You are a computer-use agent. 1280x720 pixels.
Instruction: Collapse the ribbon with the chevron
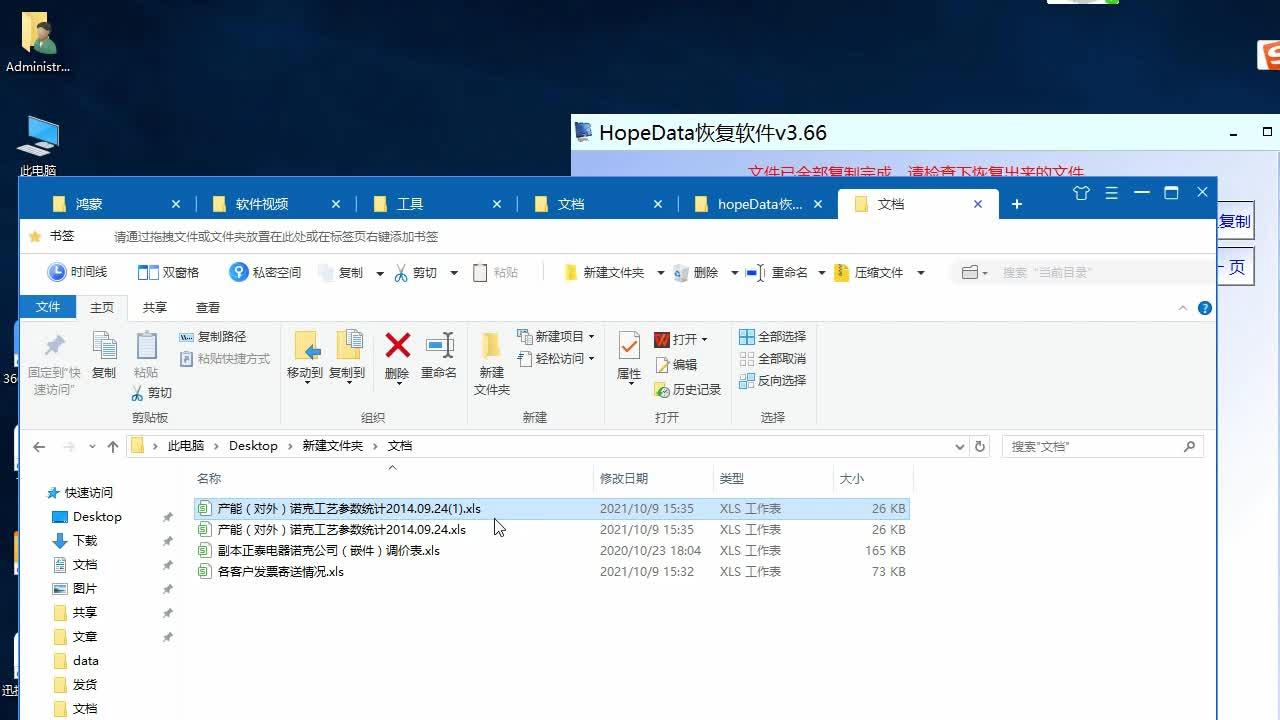(x=1184, y=308)
